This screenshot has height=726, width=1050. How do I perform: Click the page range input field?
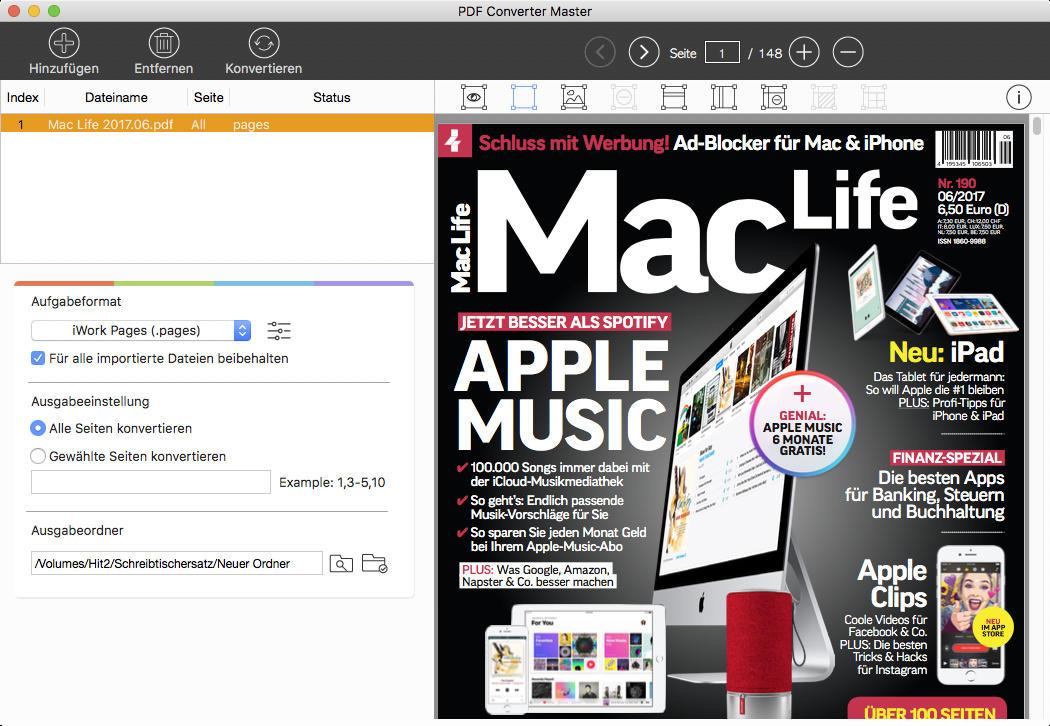(x=151, y=482)
